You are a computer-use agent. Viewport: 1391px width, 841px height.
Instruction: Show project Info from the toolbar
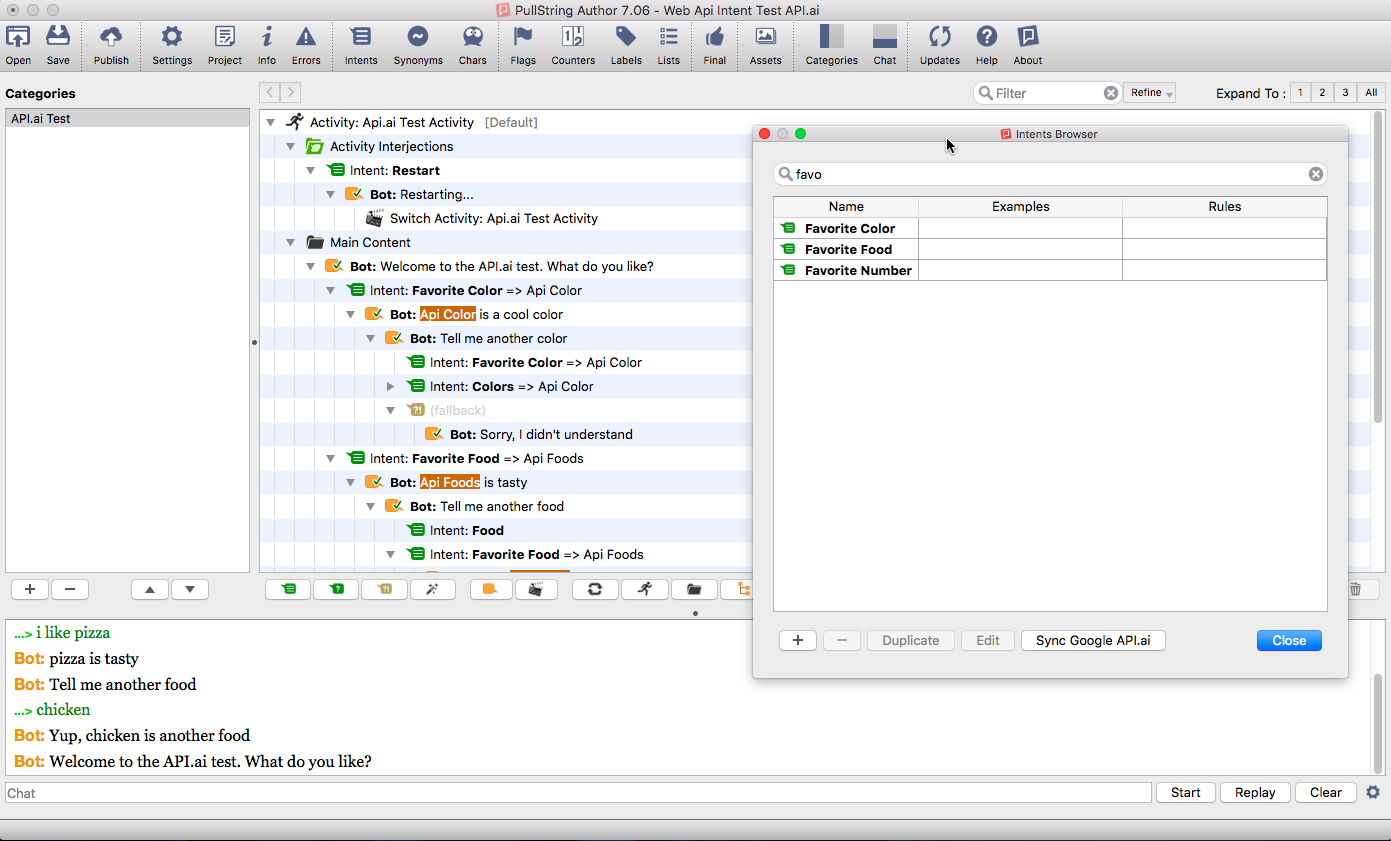tap(267, 44)
